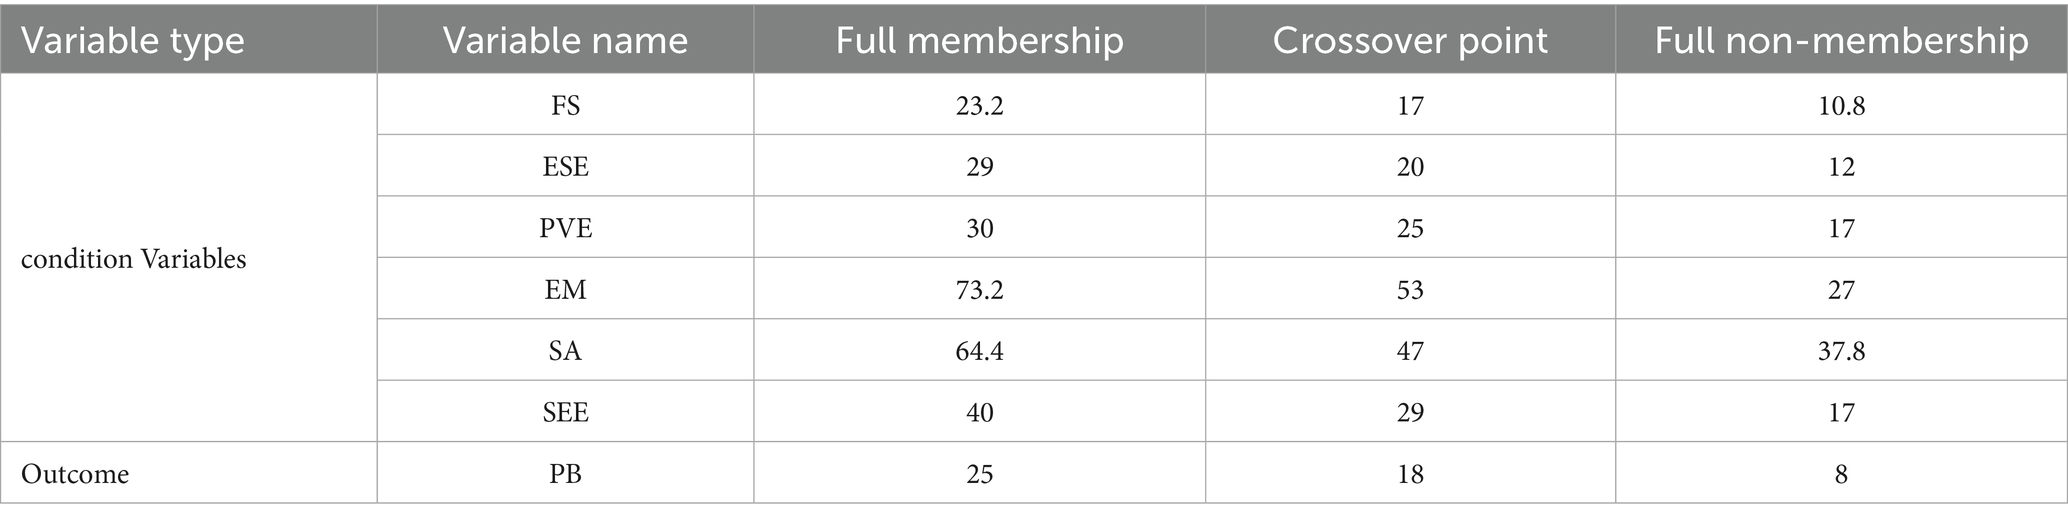The width and height of the screenshot is (2068, 521).
Task: Select the FS variable name cell
Action: 565,105
